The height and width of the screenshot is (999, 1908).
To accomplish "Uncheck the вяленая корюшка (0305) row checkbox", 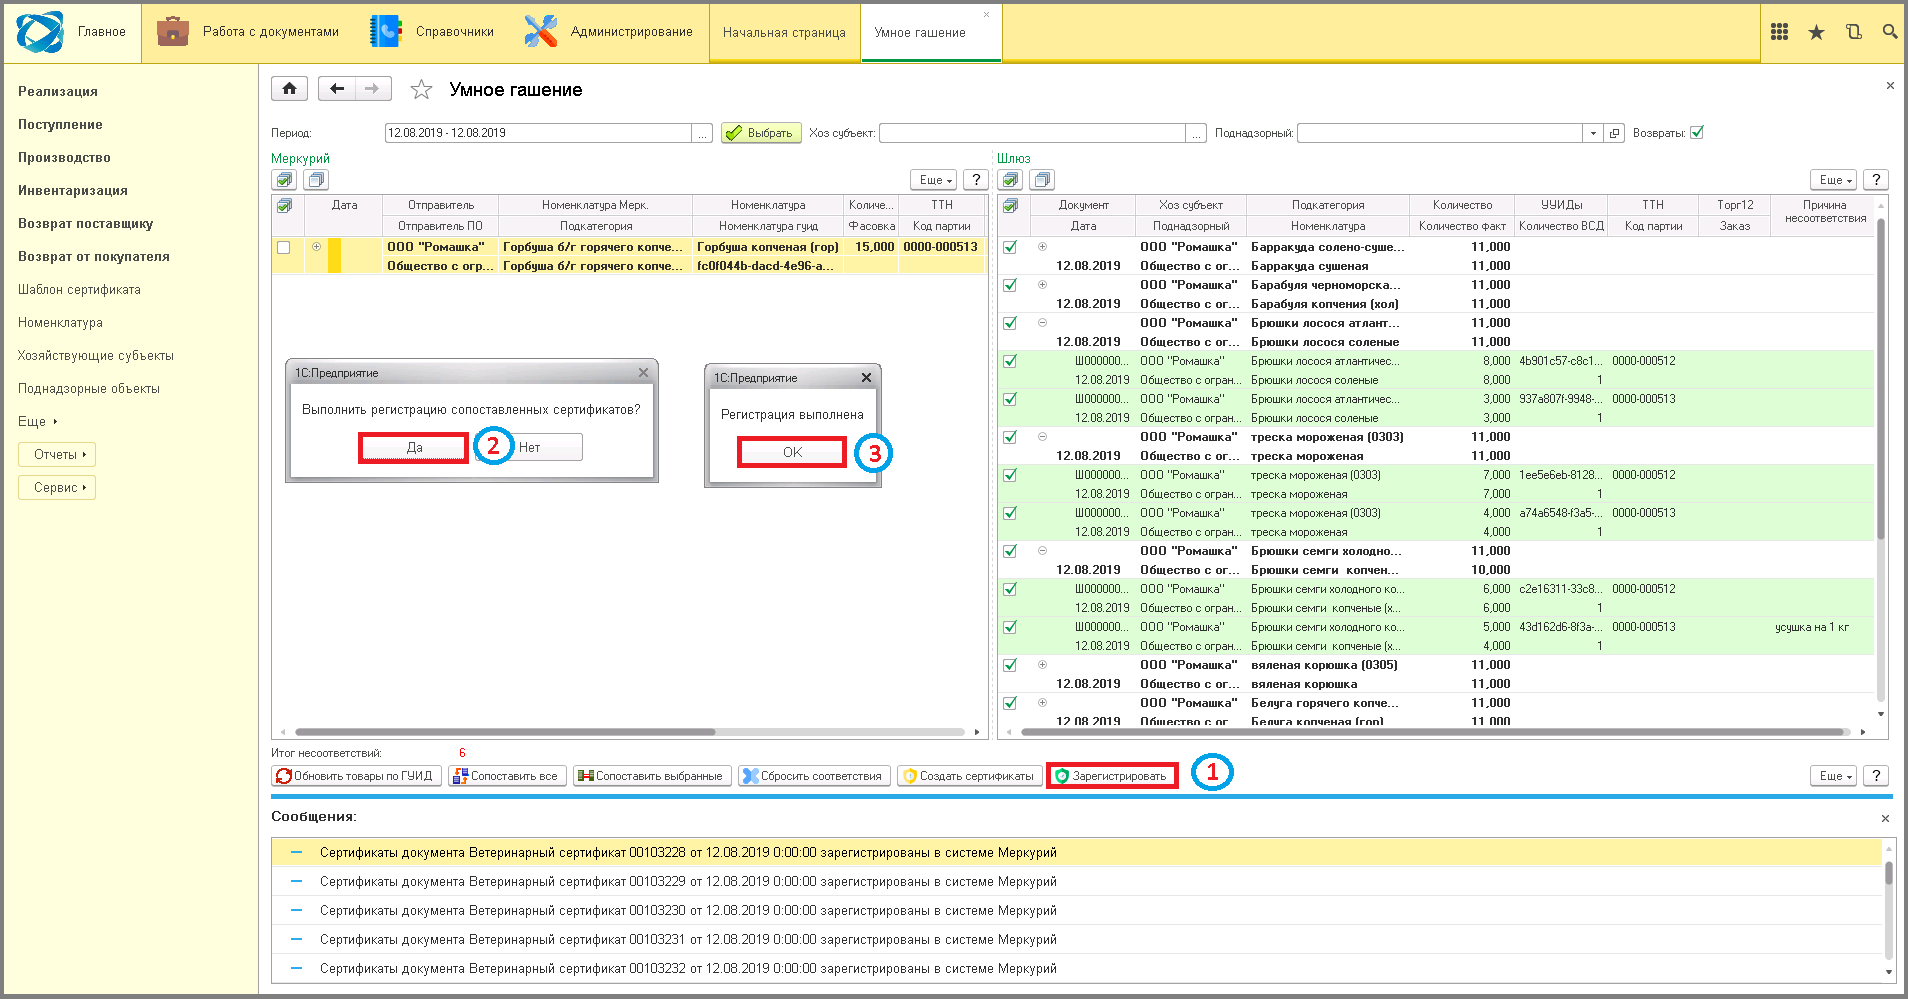I will pyautogui.click(x=1010, y=665).
